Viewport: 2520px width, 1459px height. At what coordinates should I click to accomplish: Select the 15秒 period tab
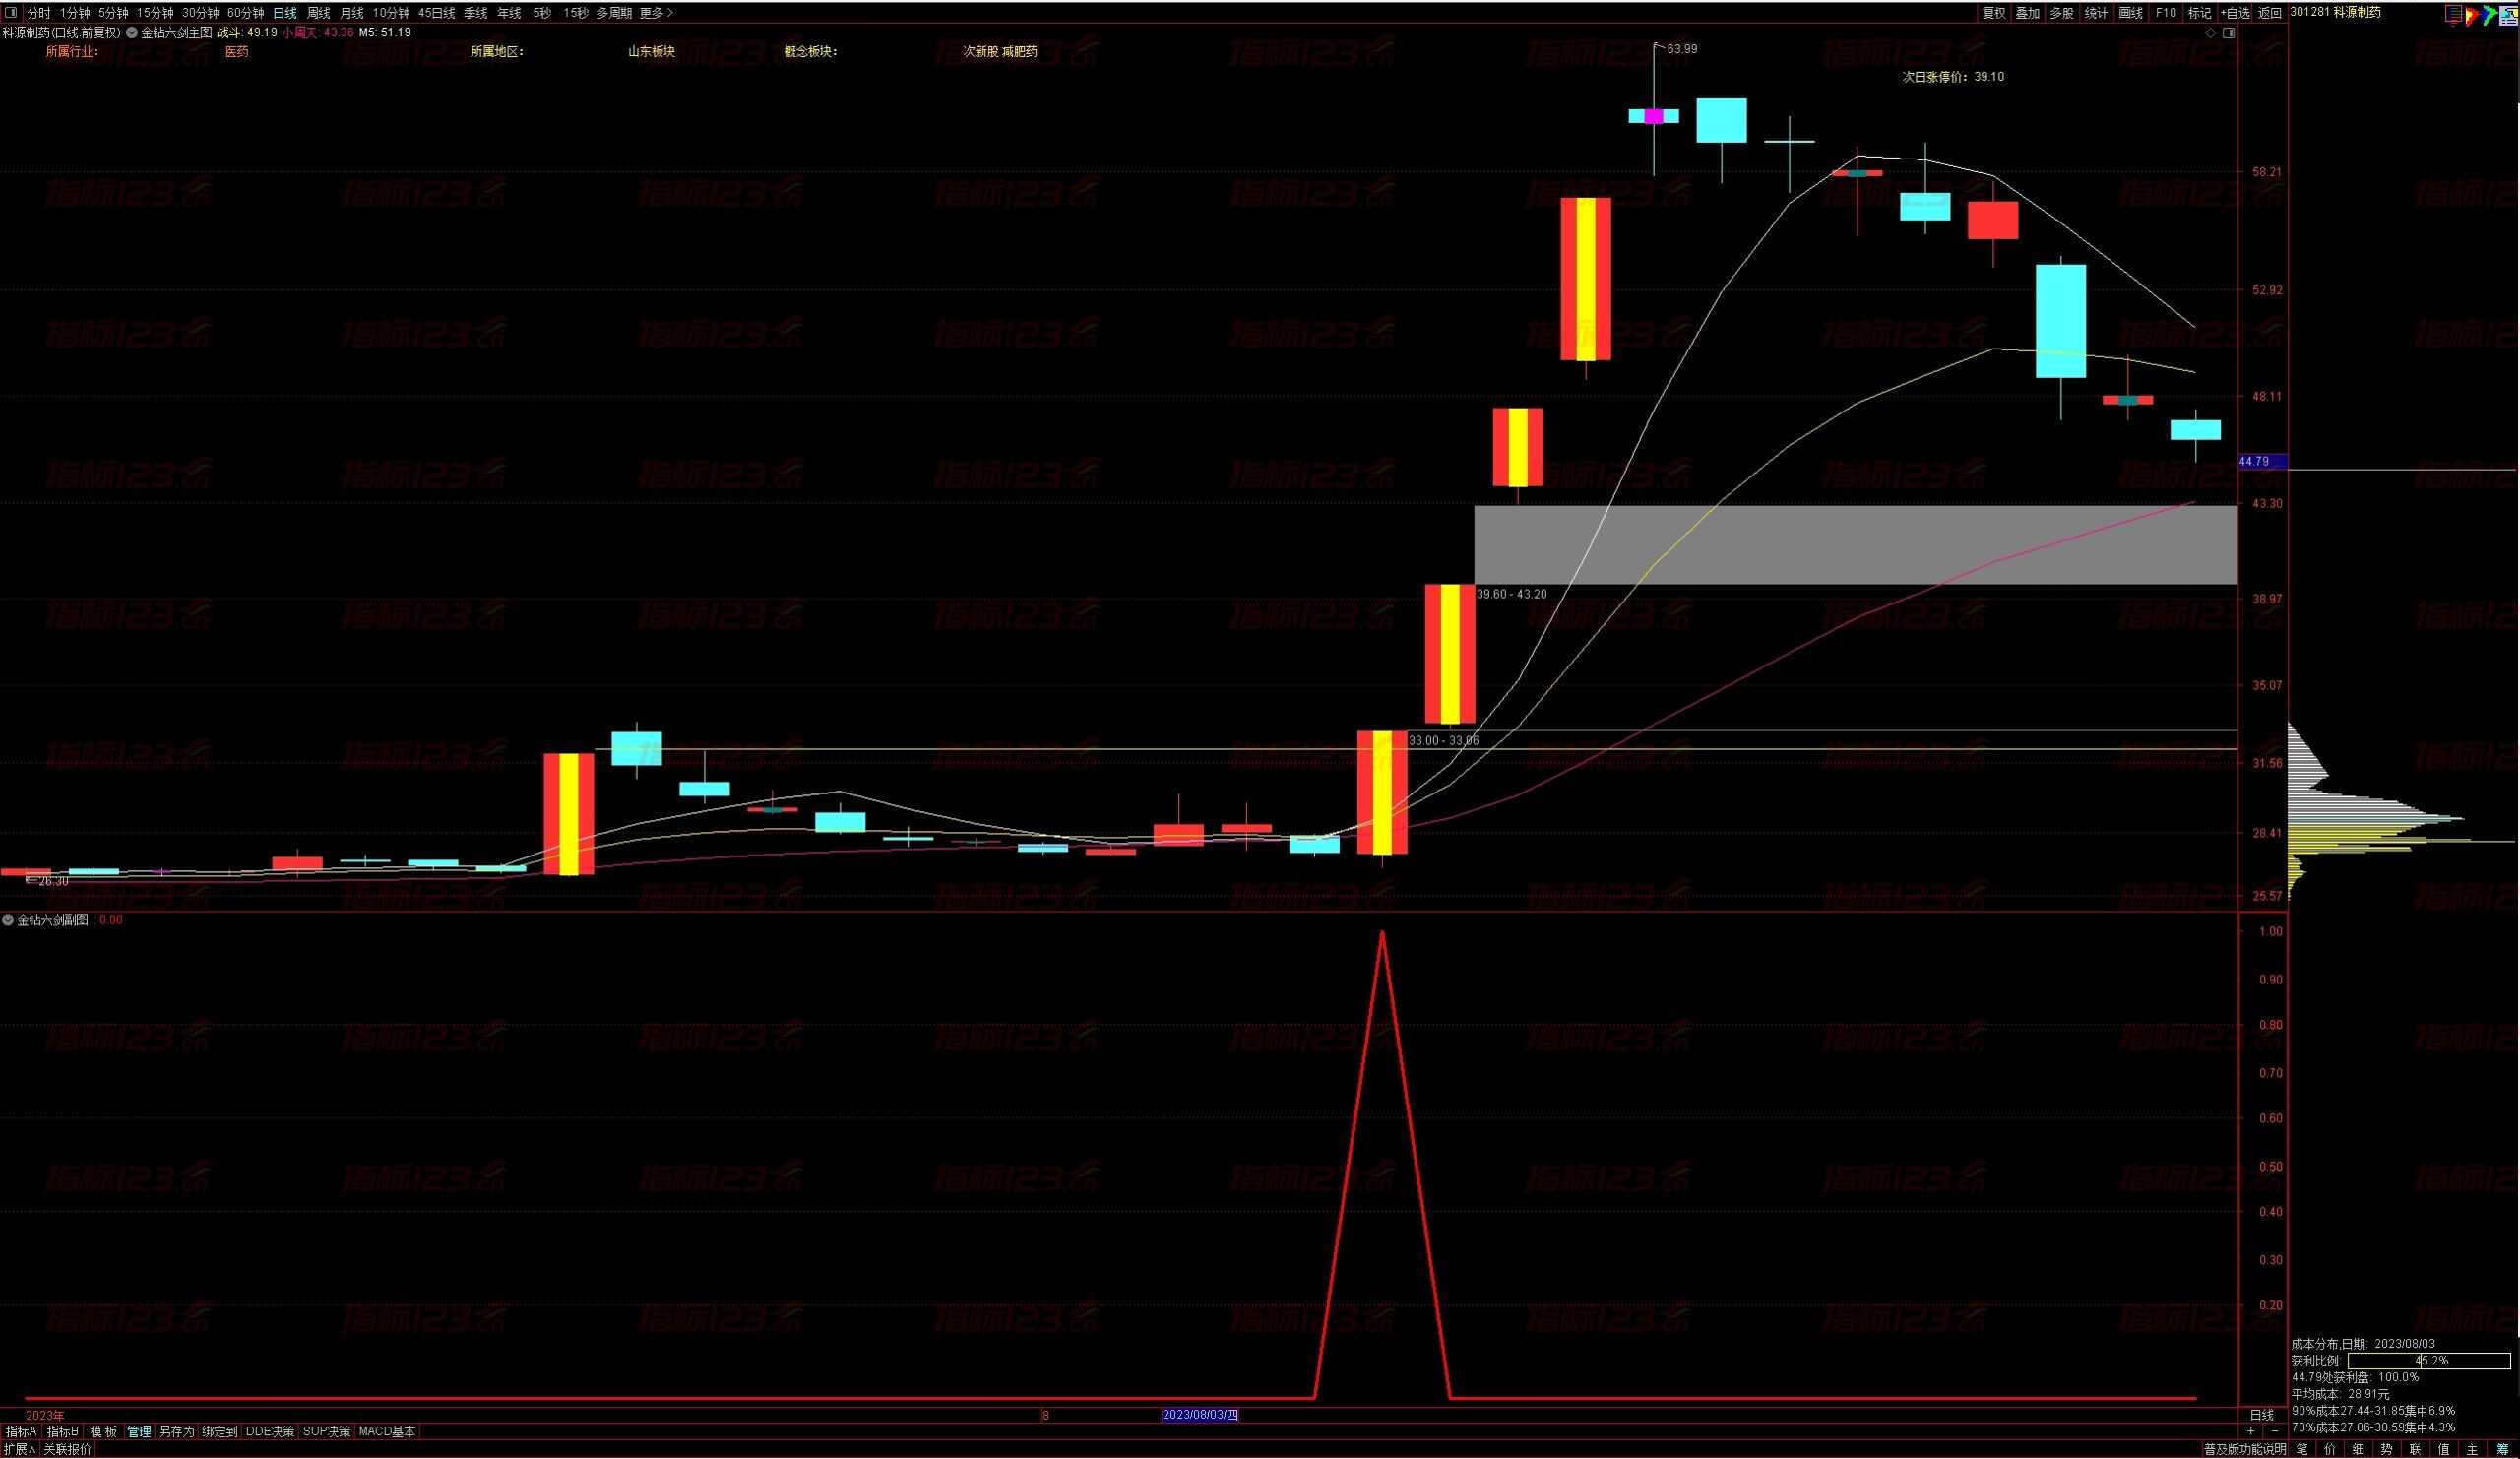pos(575,13)
